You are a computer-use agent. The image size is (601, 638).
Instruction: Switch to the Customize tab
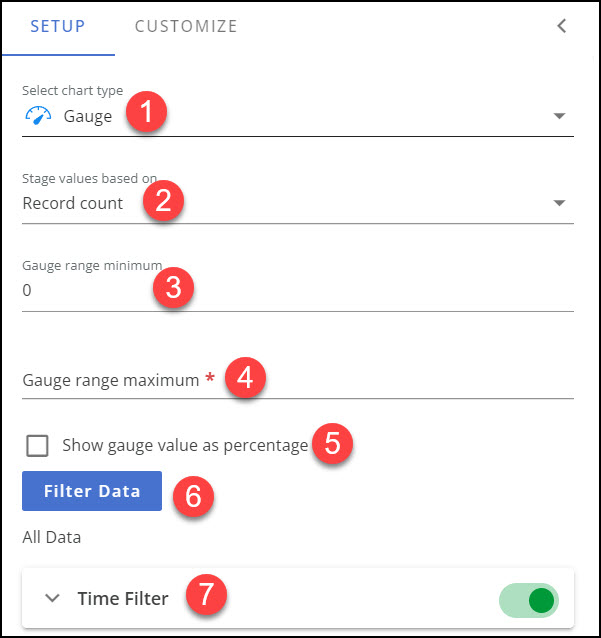pos(186,26)
